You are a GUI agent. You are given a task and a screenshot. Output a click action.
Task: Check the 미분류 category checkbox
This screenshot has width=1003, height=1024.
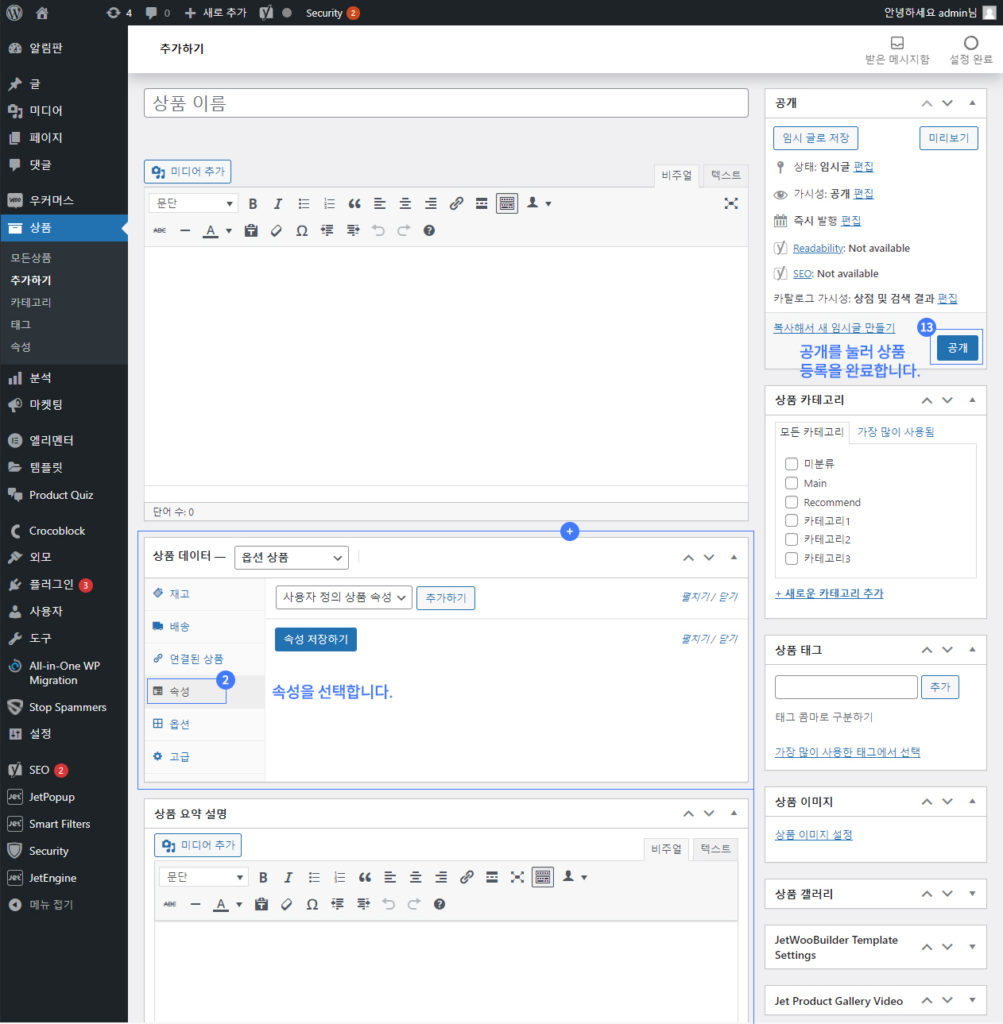pos(791,464)
